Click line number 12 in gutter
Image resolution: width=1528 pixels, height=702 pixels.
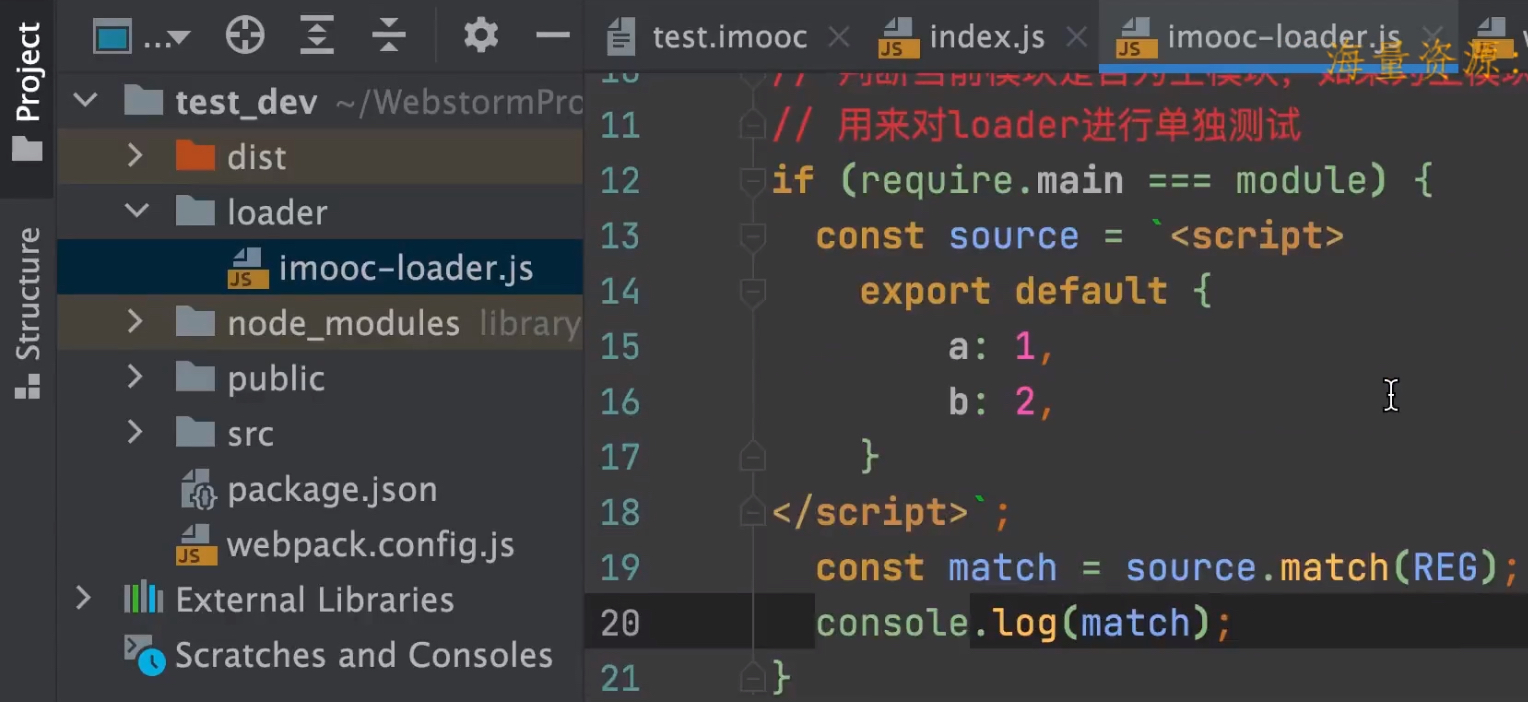tap(620, 181)
